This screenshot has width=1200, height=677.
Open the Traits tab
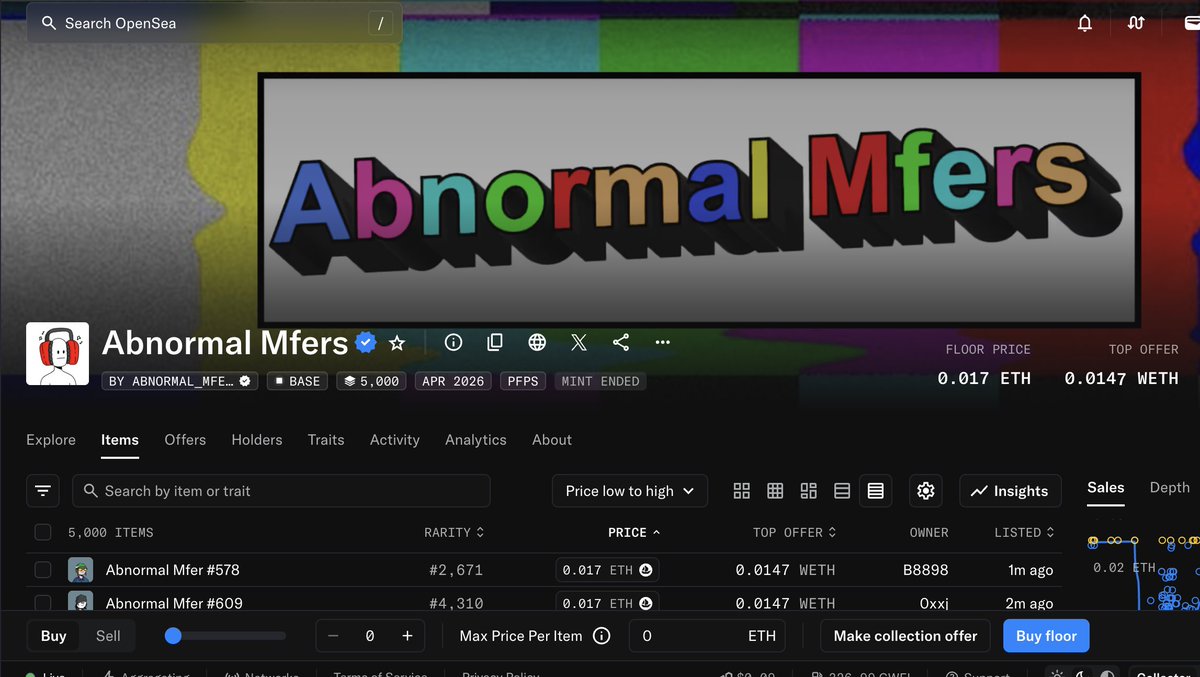326,440
